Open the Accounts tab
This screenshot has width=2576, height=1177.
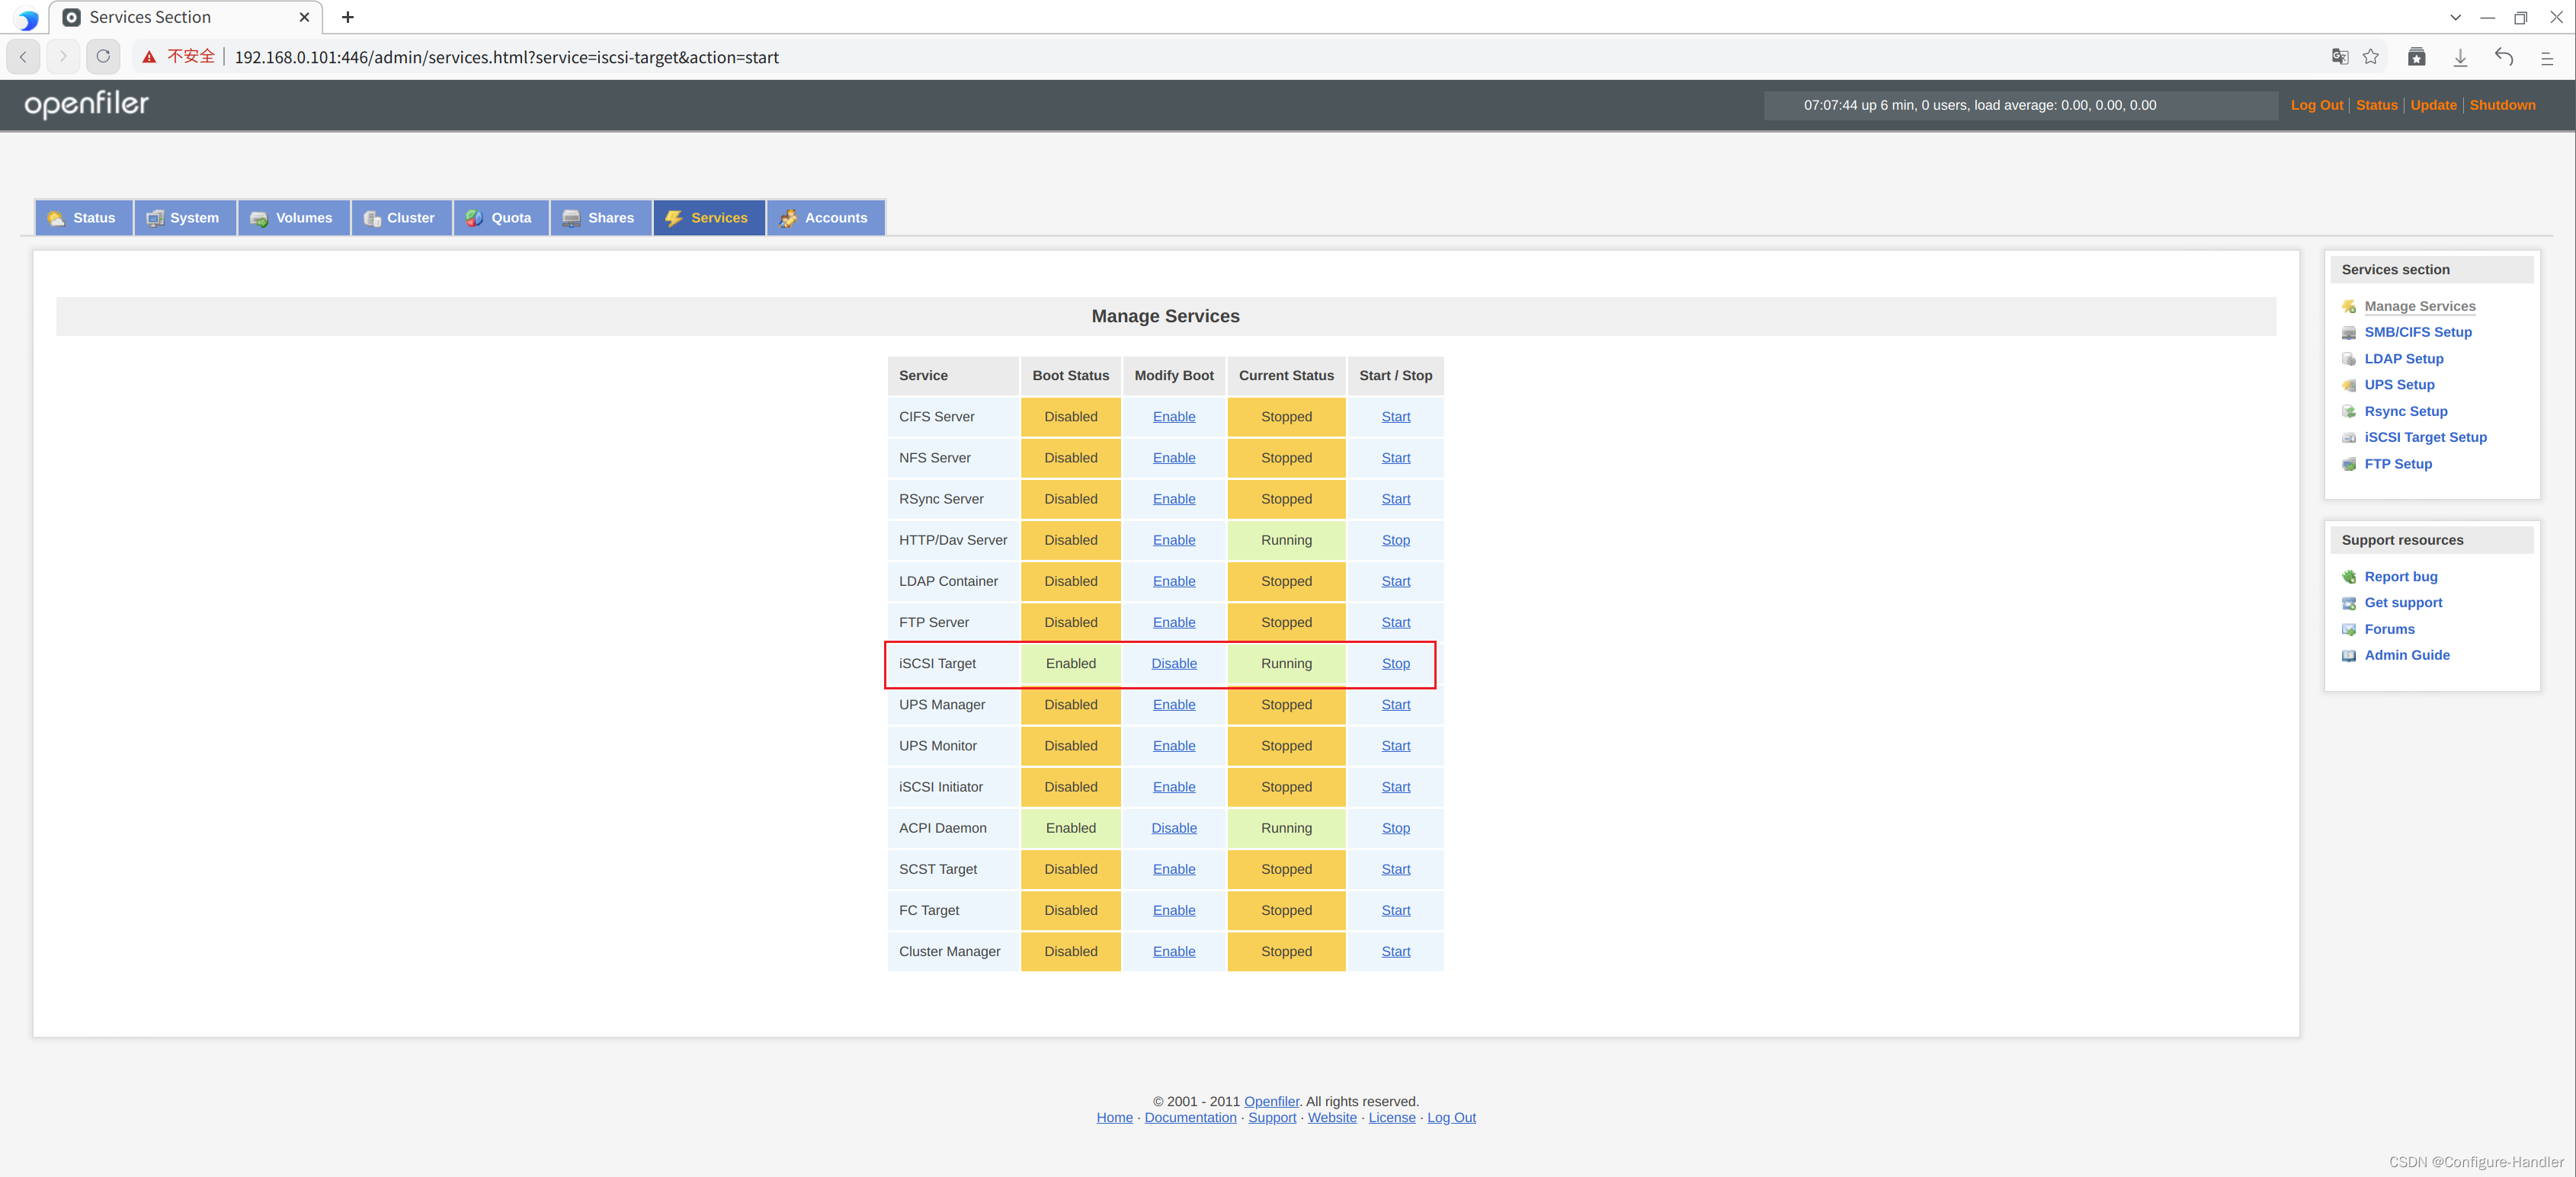point(825,218)
